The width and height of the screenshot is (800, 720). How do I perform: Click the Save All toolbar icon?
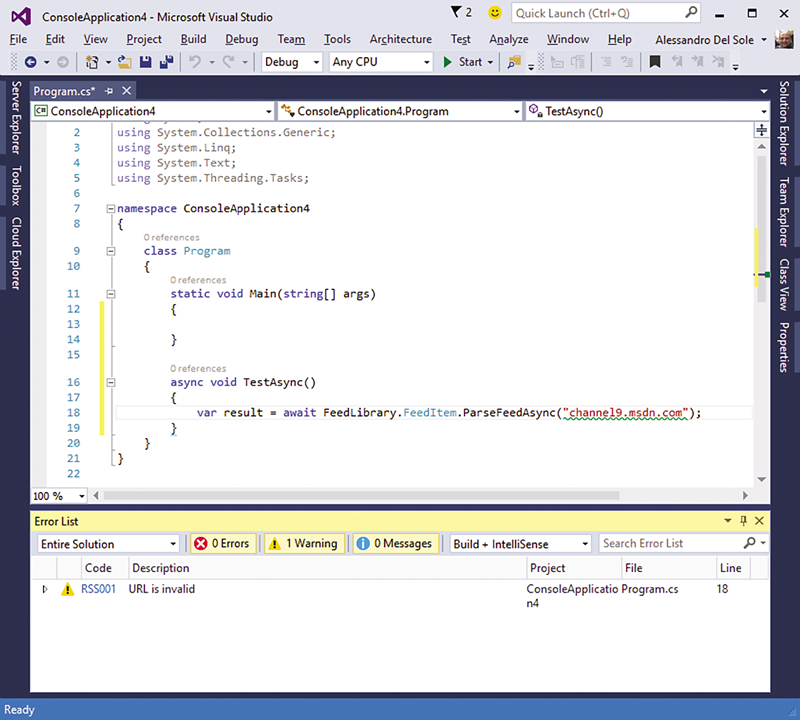166,62
